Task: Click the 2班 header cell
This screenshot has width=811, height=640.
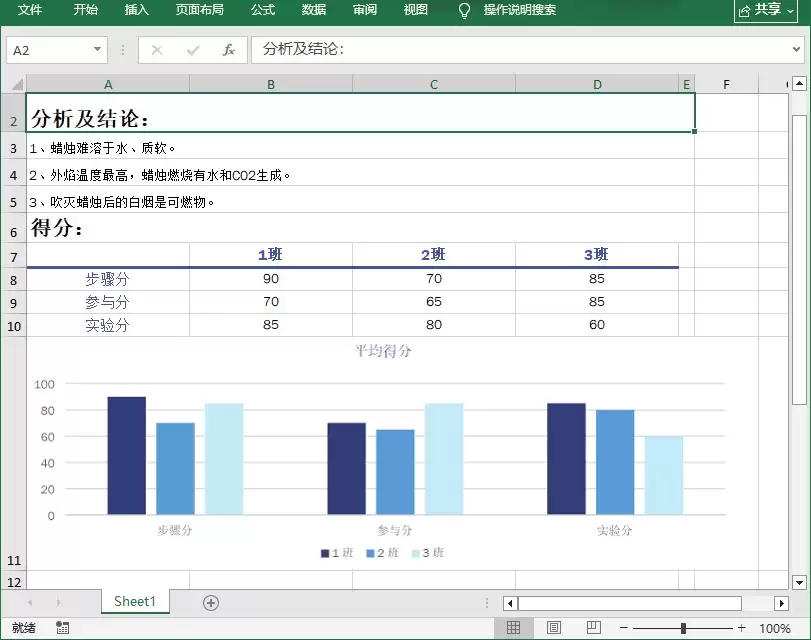Action: pyautogui.click(x=434, y=255)
